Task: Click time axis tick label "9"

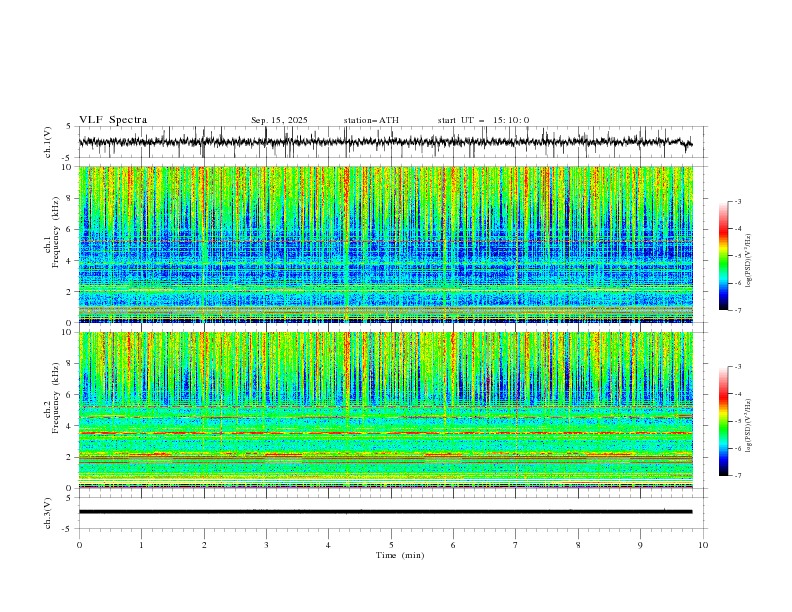Action: (x=640, y=545)
